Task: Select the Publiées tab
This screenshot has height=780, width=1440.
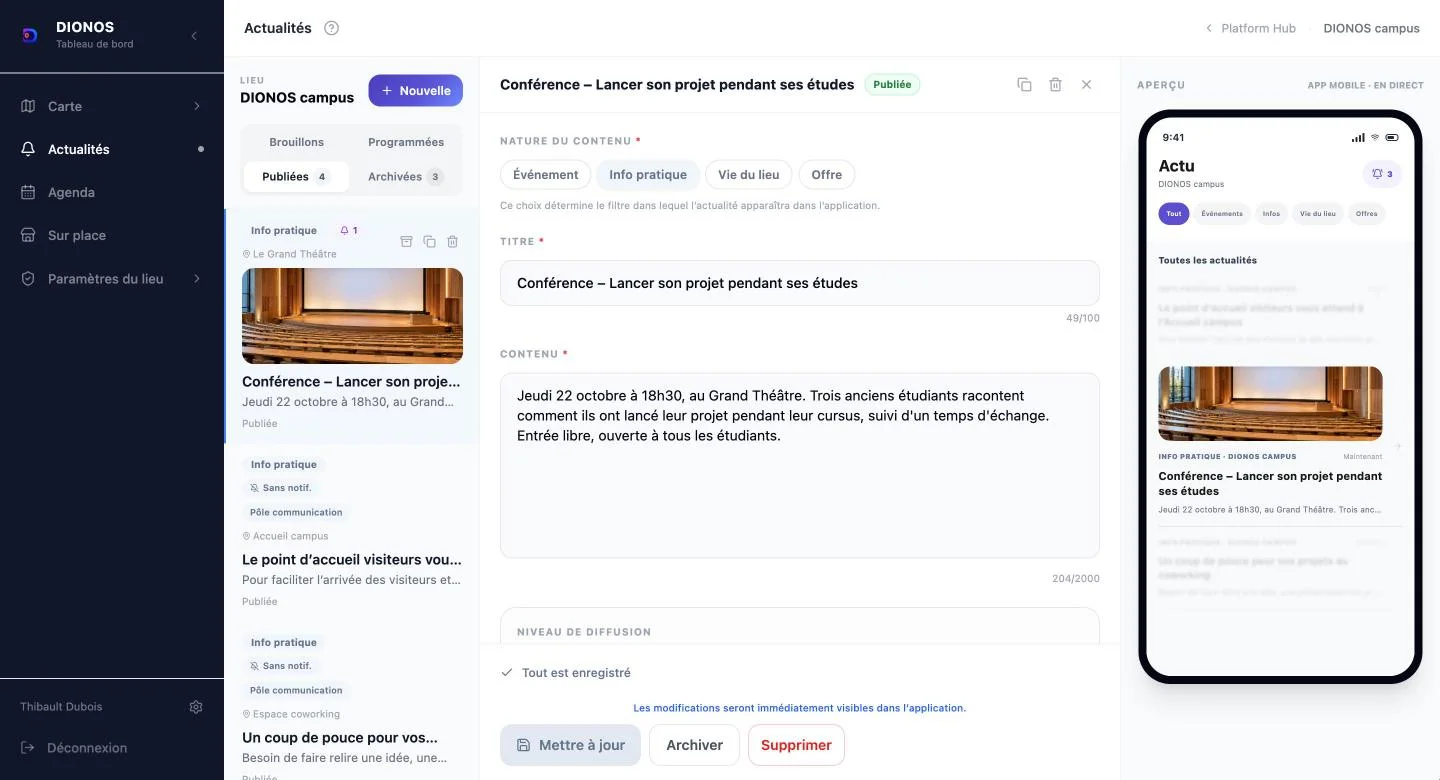Action: 297,177
